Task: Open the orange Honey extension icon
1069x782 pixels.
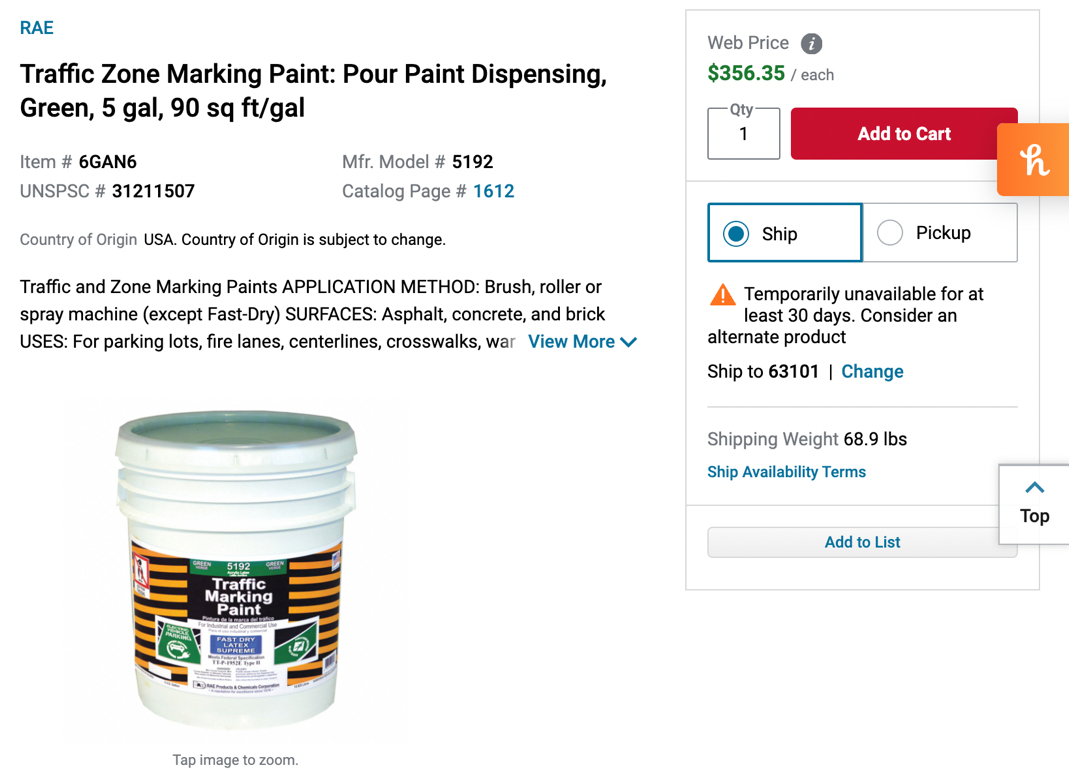Action: [1034, 160]
